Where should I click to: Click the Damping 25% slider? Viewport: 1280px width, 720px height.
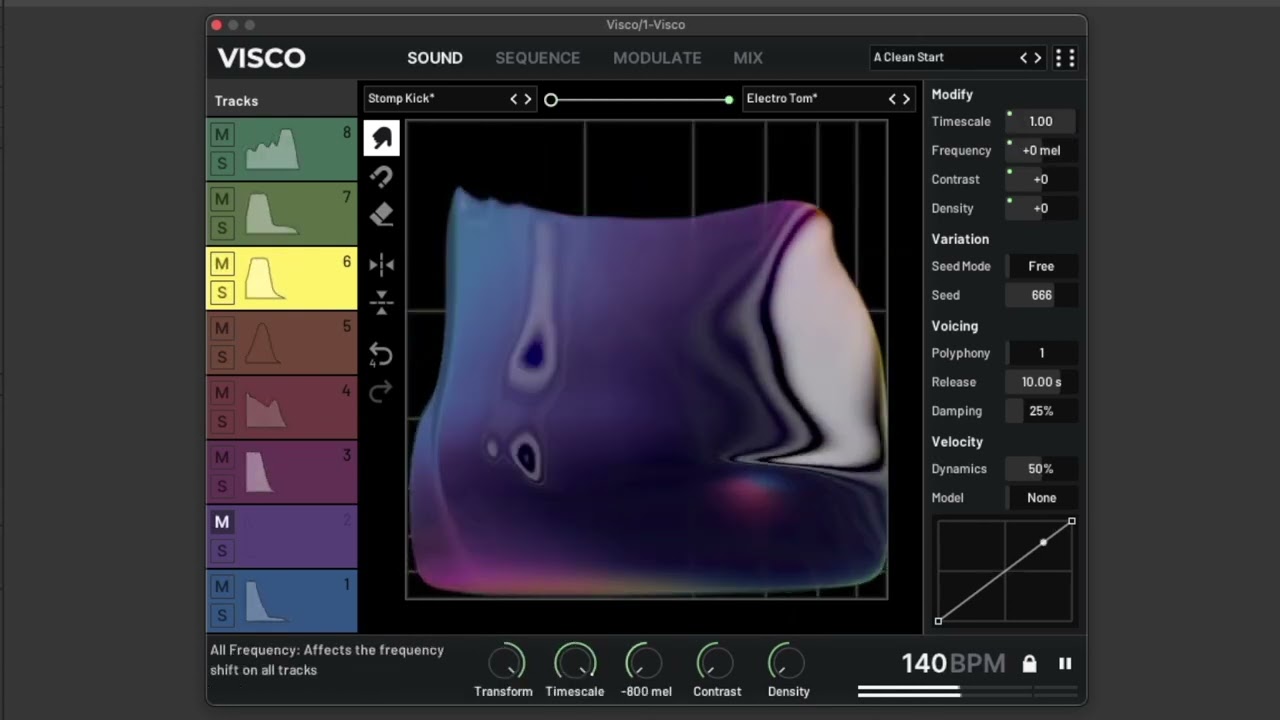[1041, 412]
